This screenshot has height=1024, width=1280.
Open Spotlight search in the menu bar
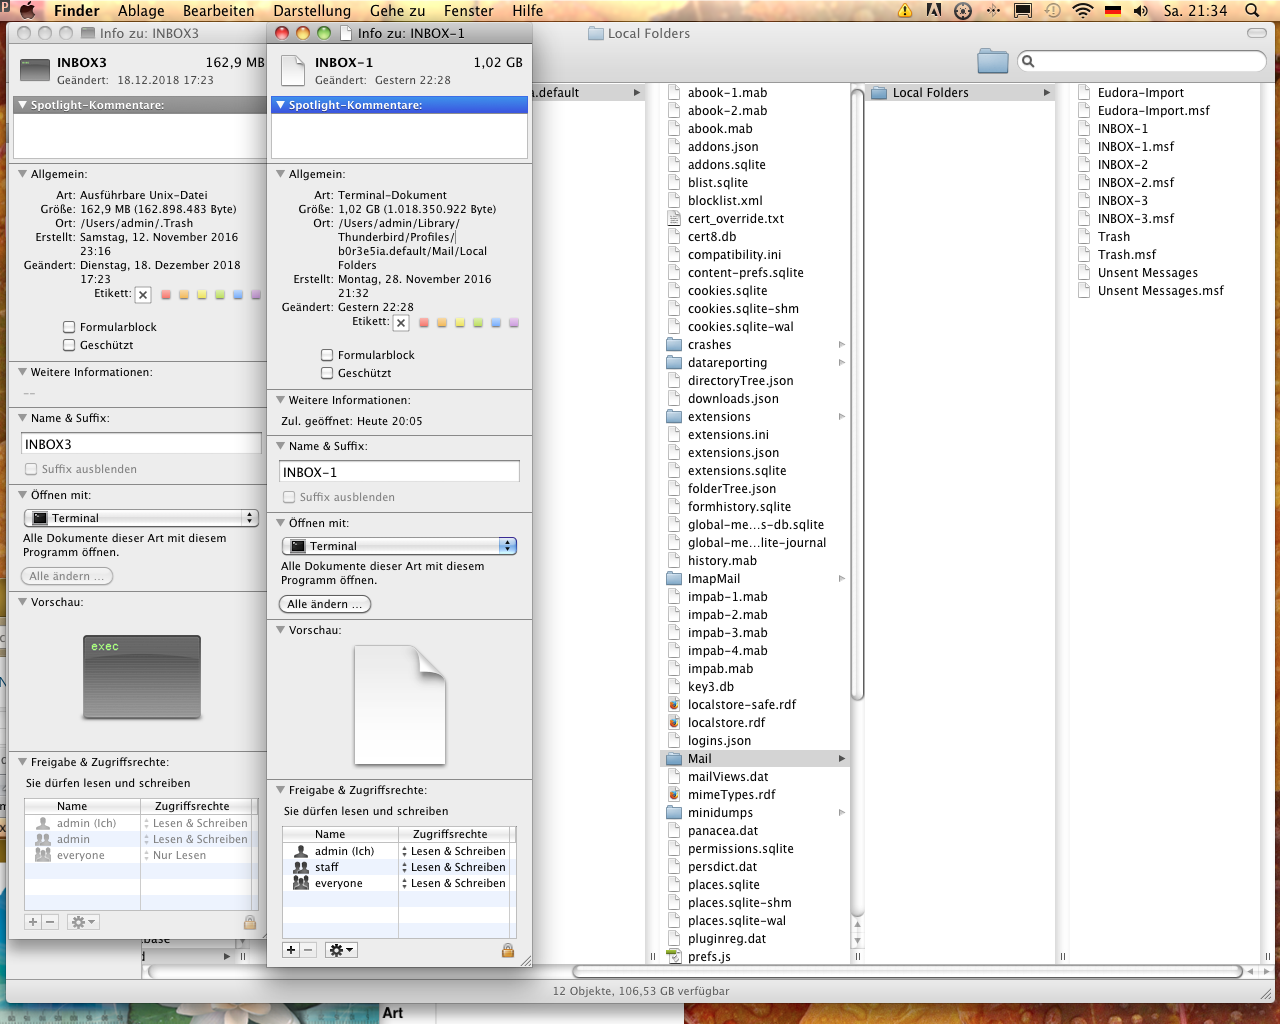[1252, 11]
